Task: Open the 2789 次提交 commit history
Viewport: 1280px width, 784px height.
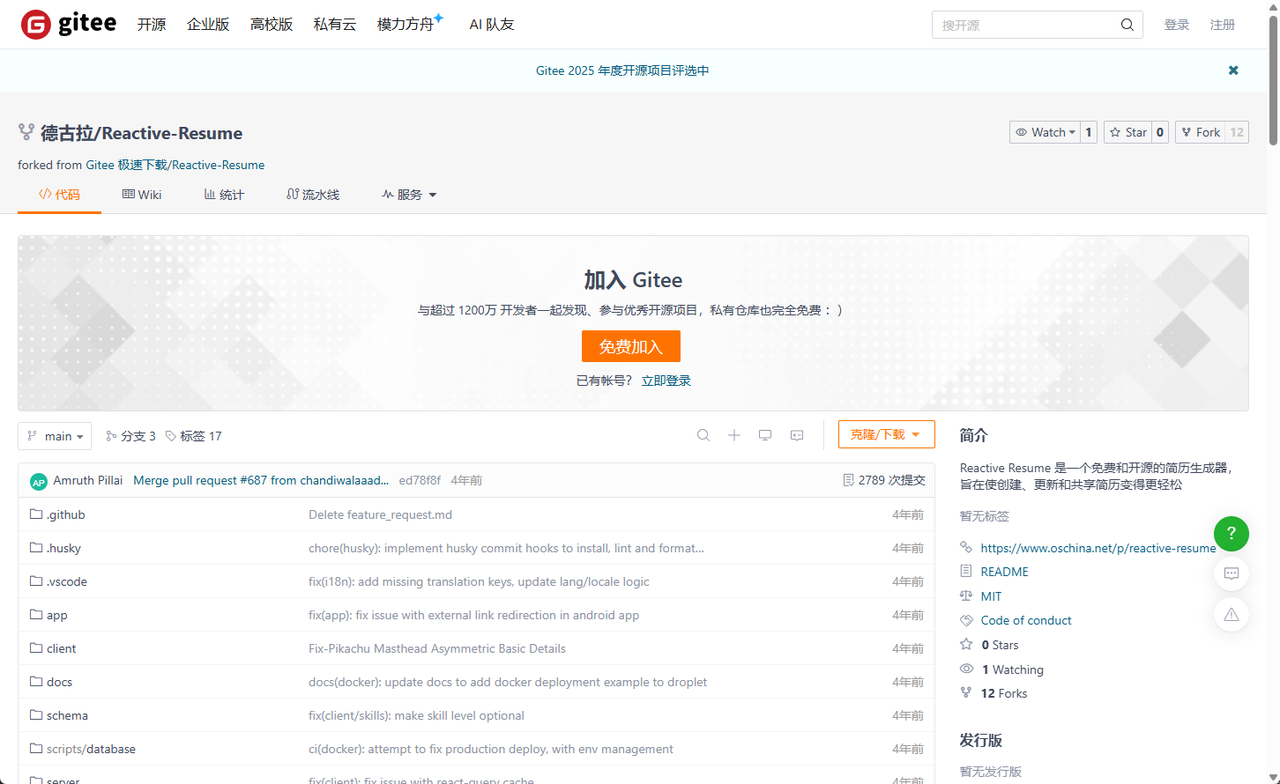Action: point(884,480)
